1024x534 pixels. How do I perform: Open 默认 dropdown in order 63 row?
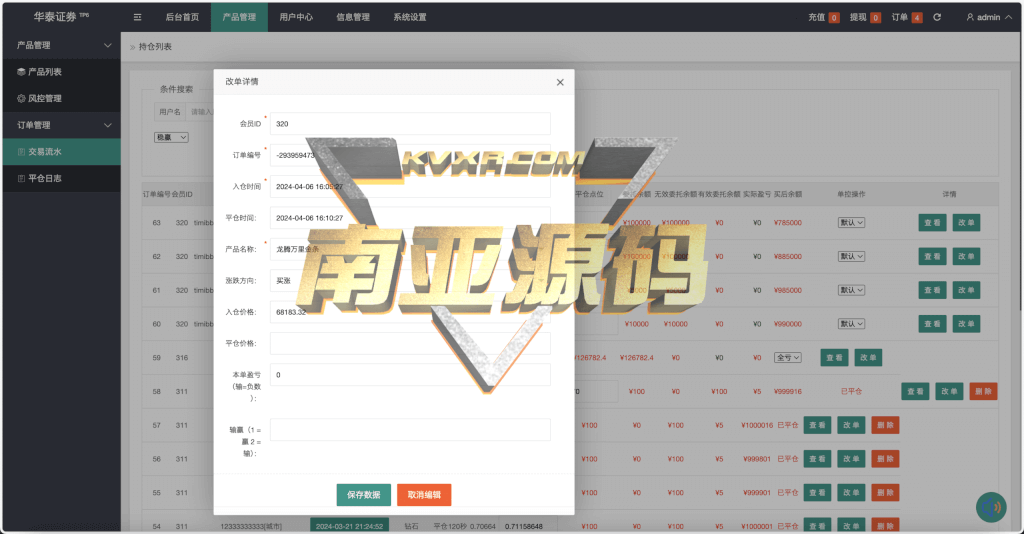pos(852,223)
